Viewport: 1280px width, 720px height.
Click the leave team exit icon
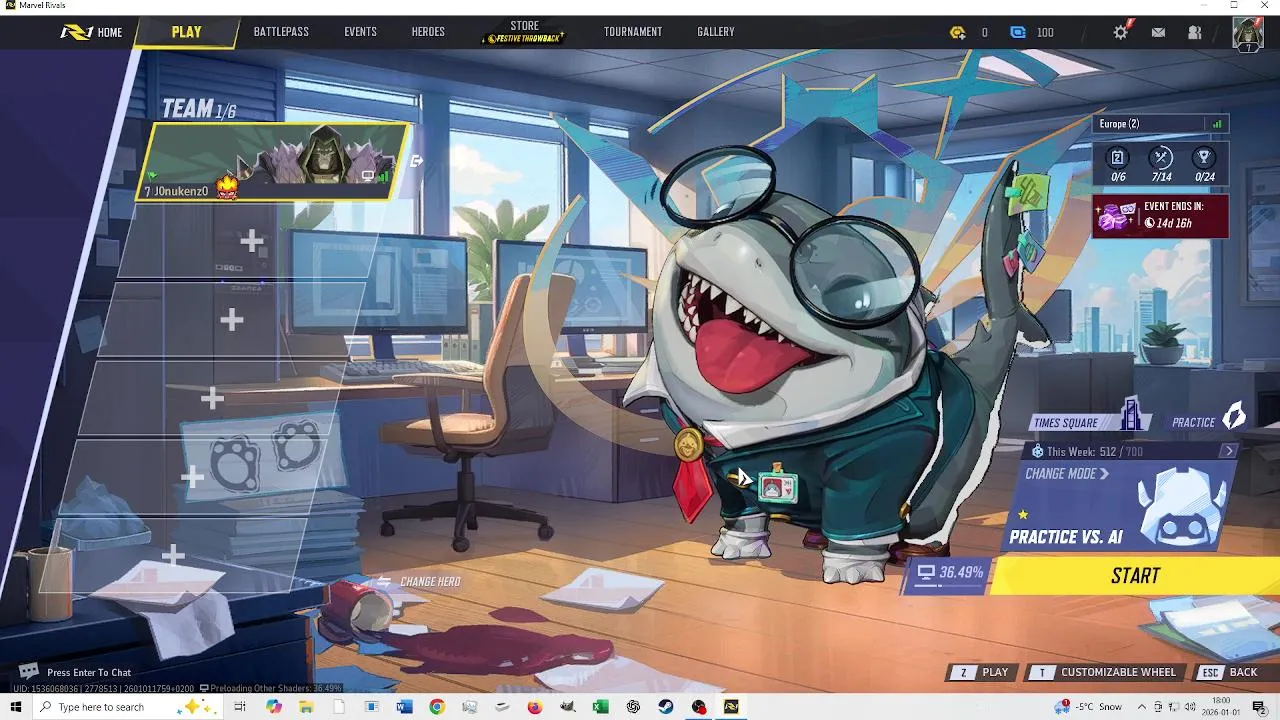(x=417, y=160)
